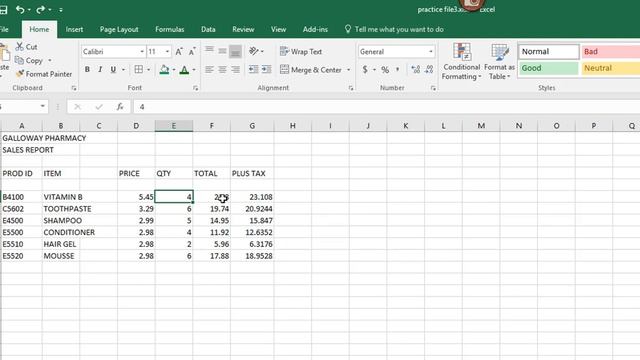
Task: Center the text horizontally
Action: click(222, 70)
